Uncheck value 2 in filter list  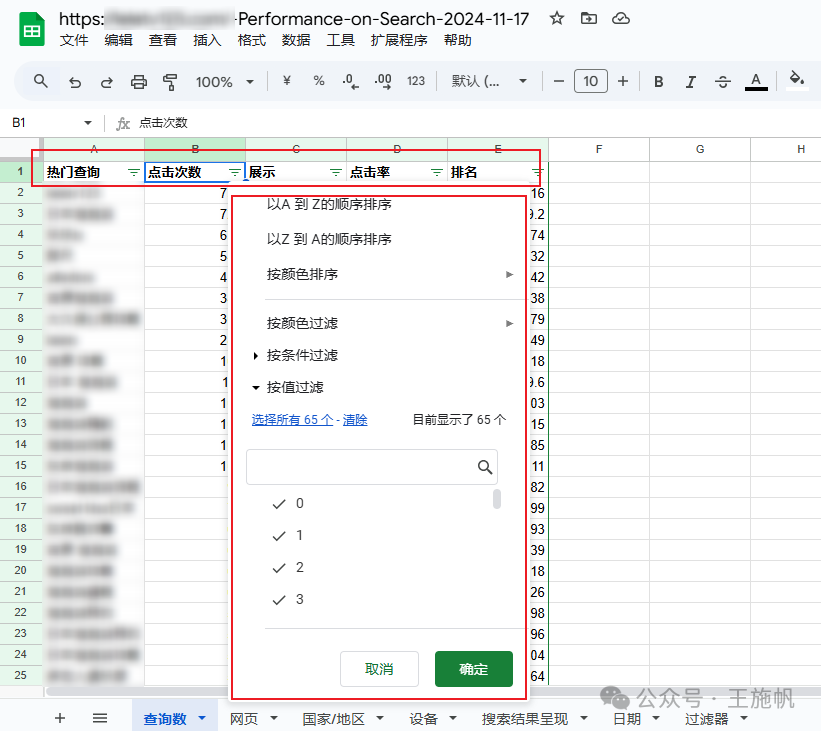point(279,568)
